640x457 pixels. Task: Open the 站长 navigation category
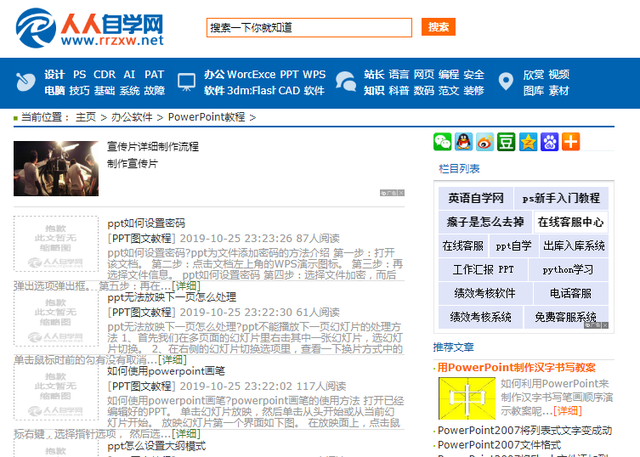point(374,75)
